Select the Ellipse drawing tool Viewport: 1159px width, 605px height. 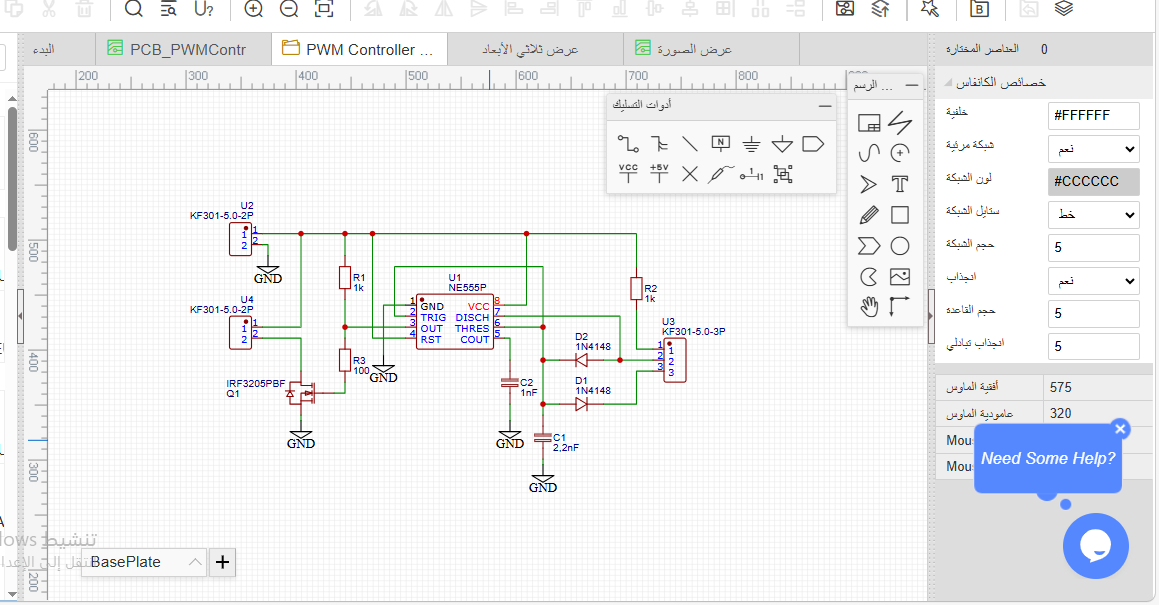click(x=900, y=246)
